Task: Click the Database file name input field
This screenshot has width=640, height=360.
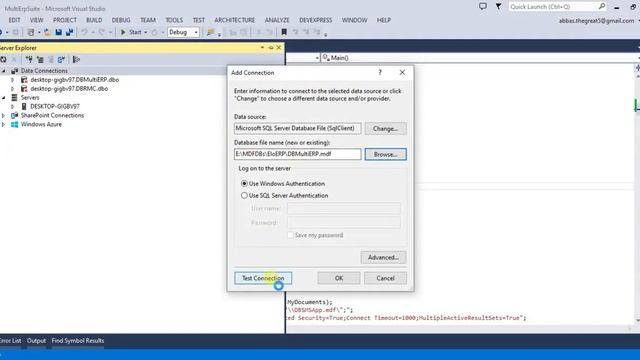Action: tap(298, 154)
